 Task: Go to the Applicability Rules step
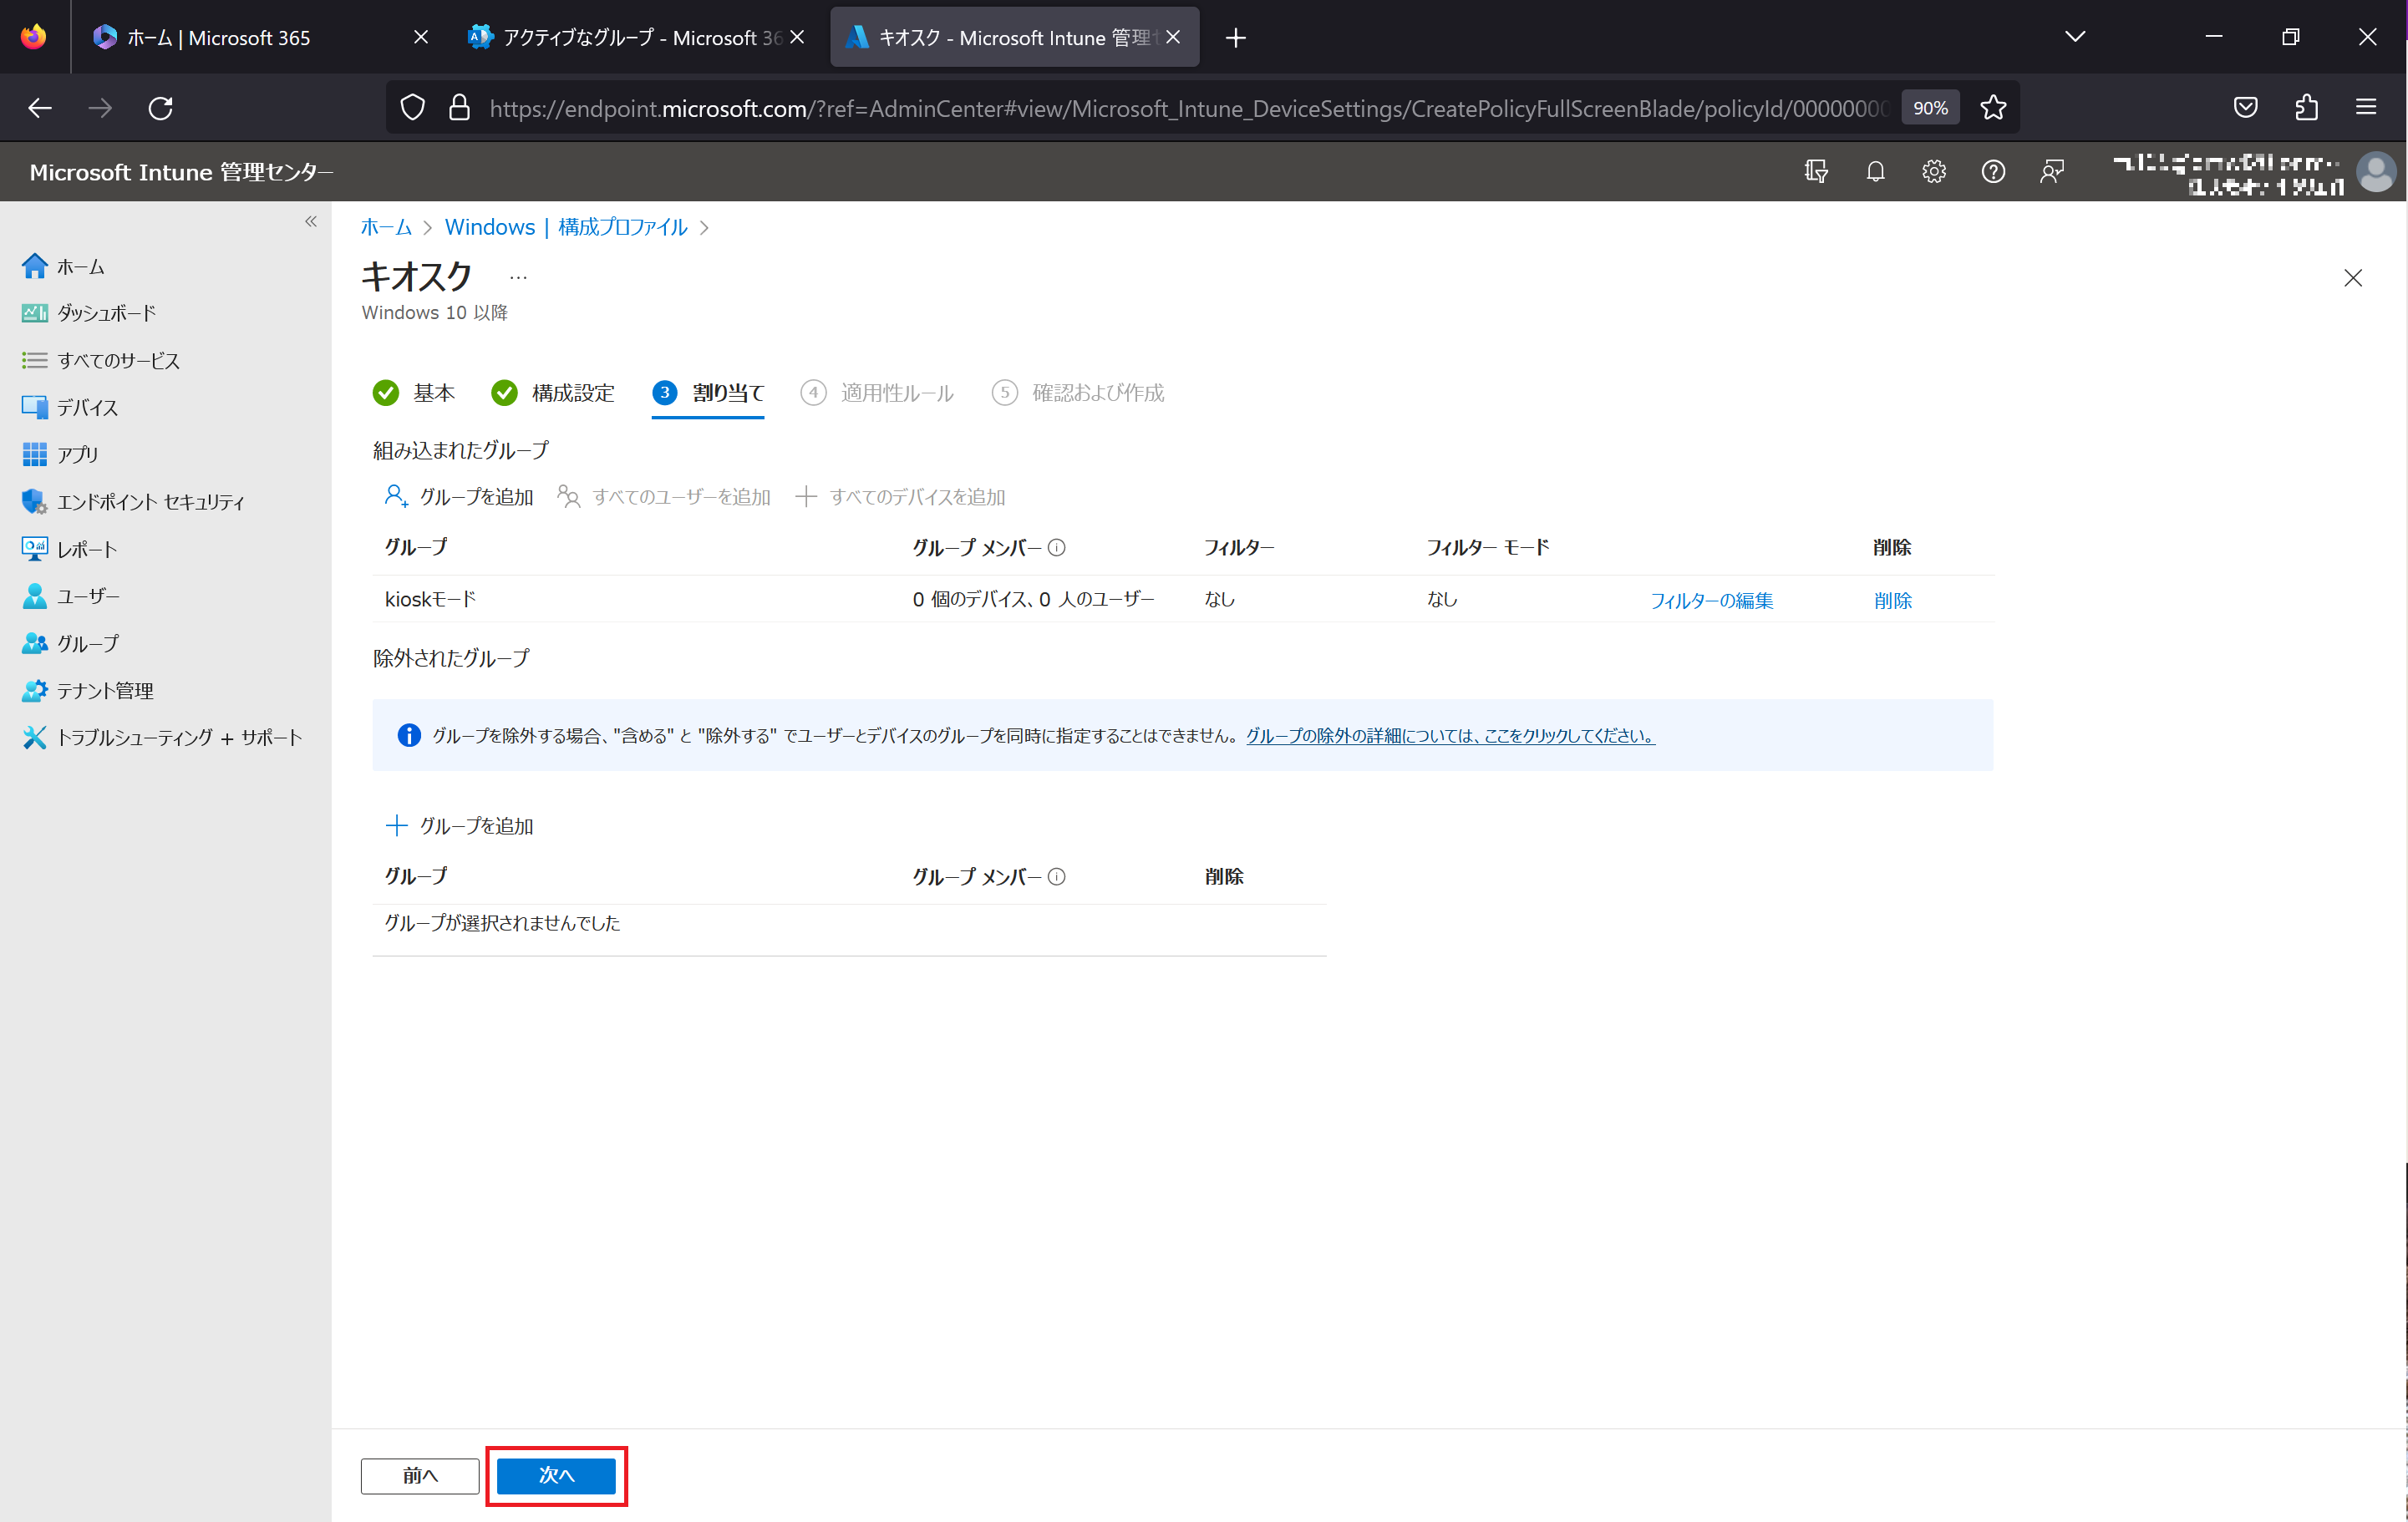tap(877, 393)
